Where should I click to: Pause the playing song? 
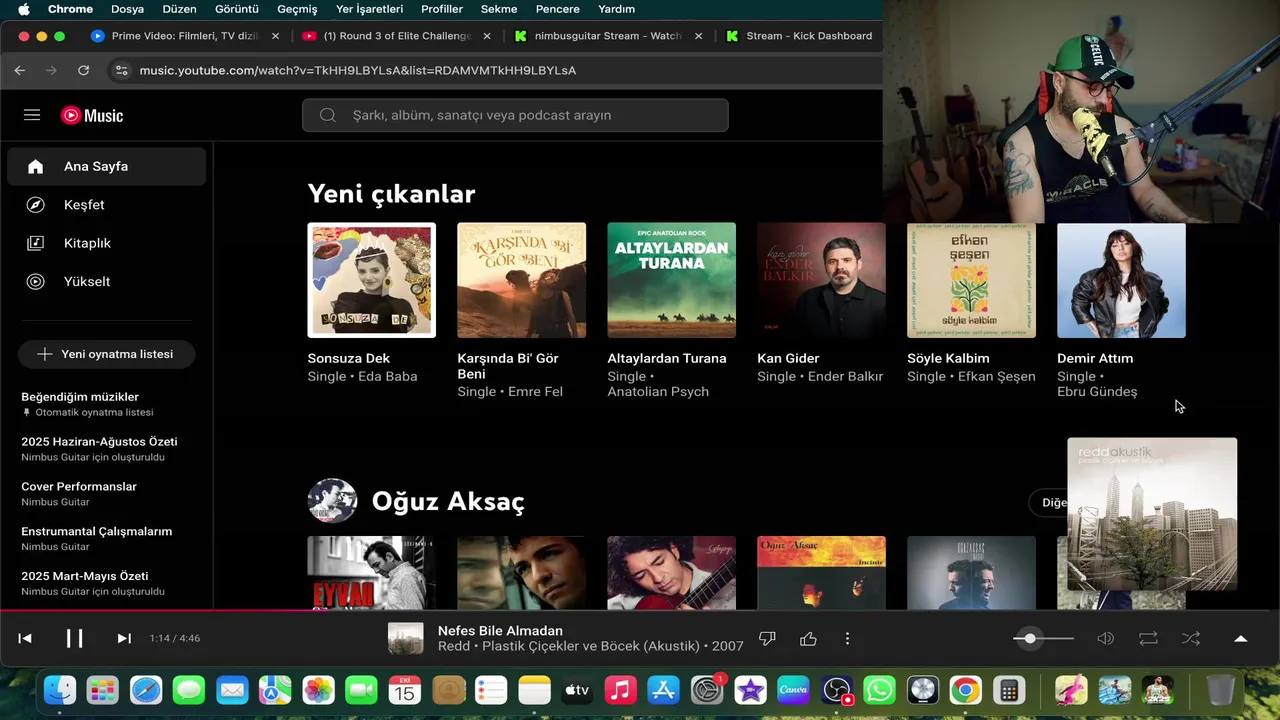coord(74,638)
